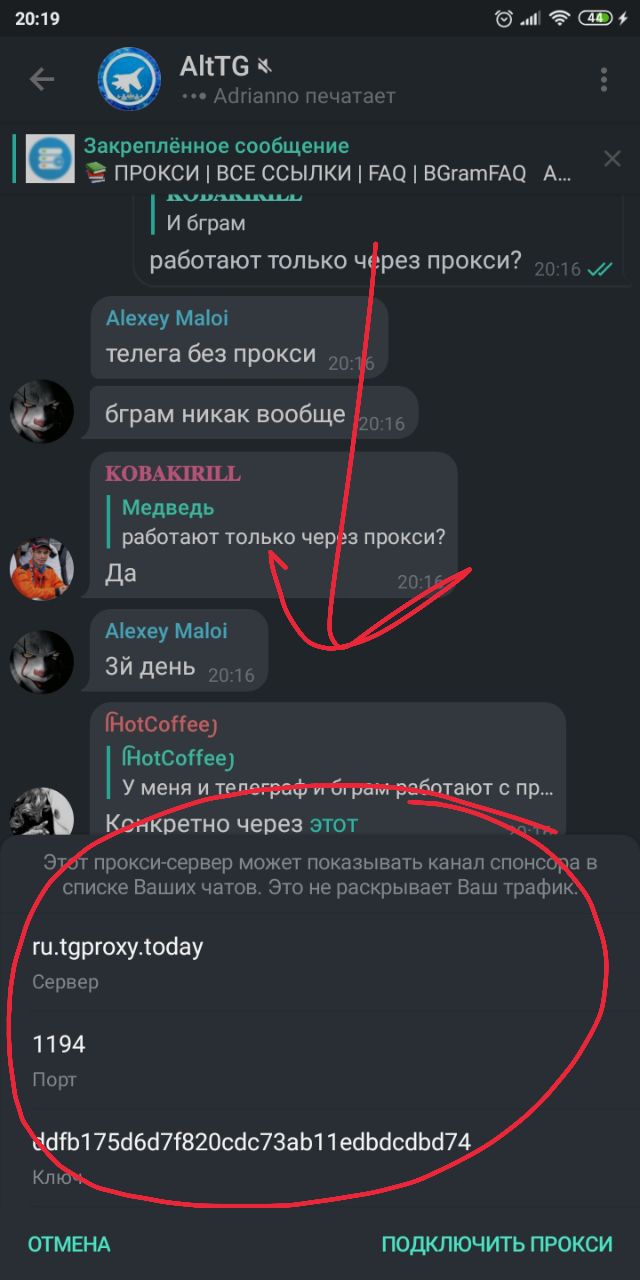The height and width of the screenshot is (1280, 640).
Task: Tap the clown avatar beside бграм message
Action: click(42, 411)
